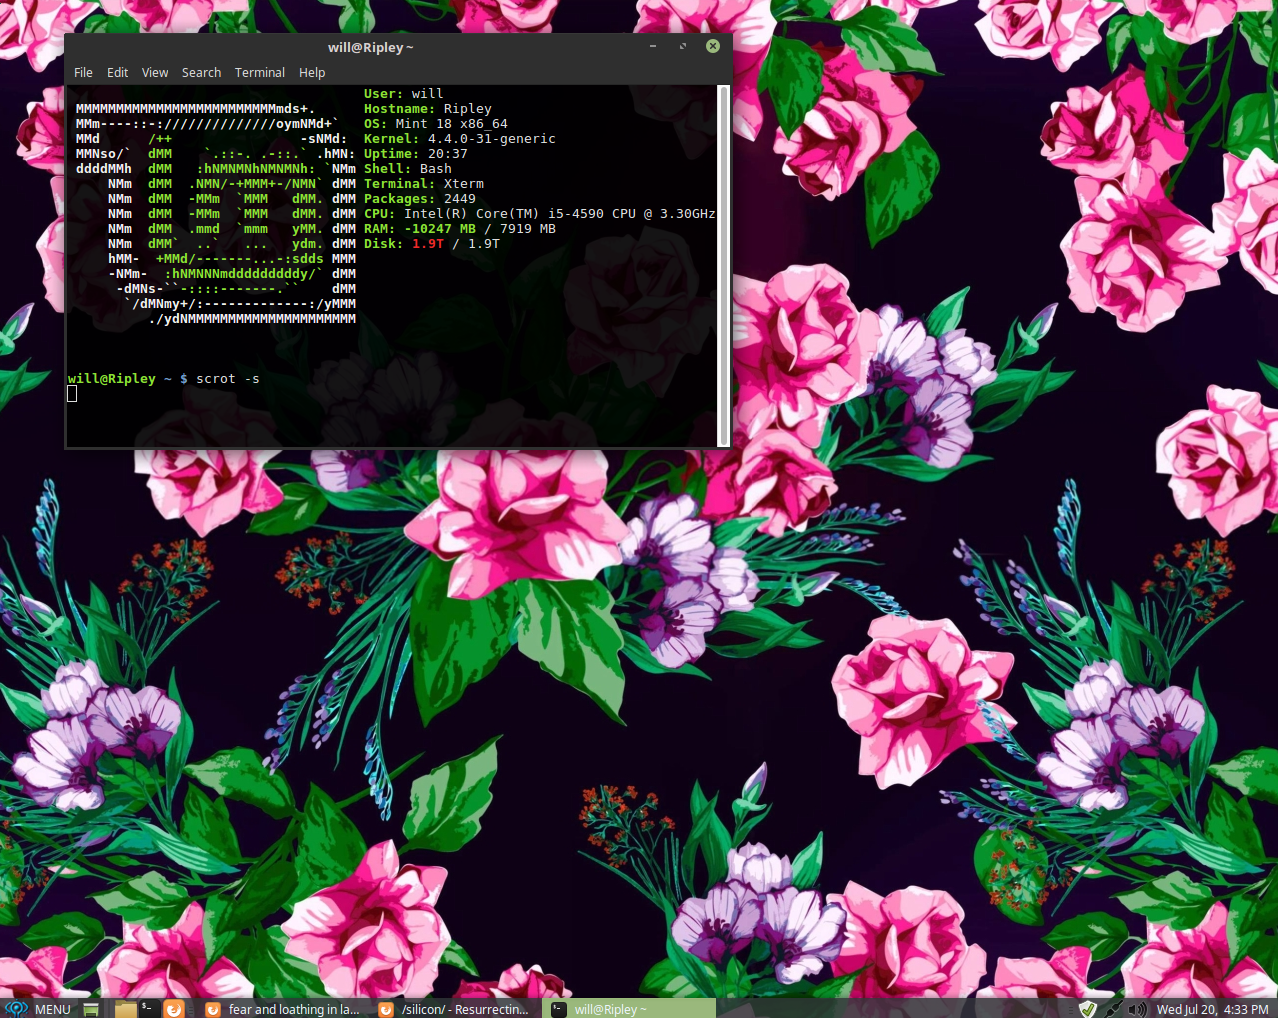Open the Terminal menu
Image resolution: width=1278 pixels, height=1018 pixels.
[x=259, y=73]
